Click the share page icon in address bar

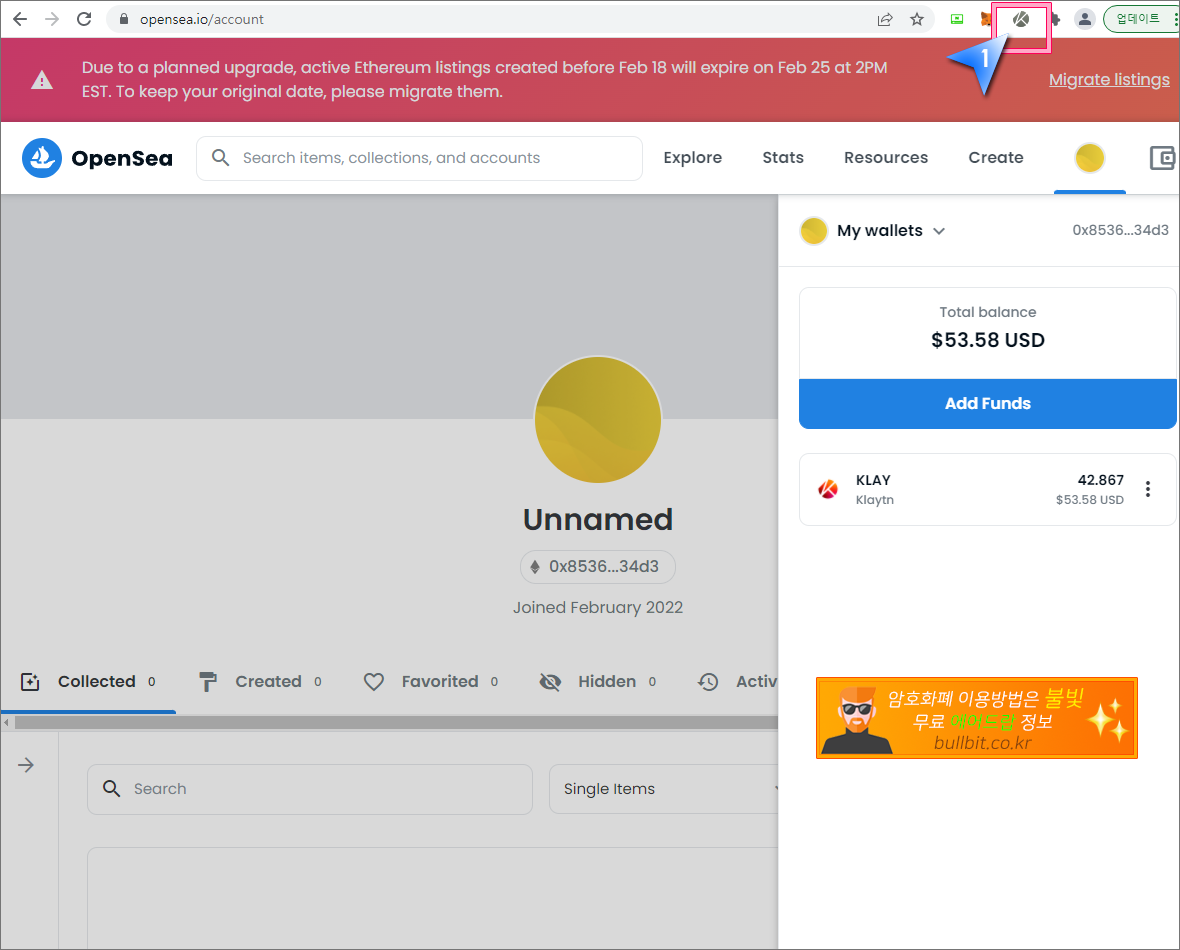[x=885, y=19]
